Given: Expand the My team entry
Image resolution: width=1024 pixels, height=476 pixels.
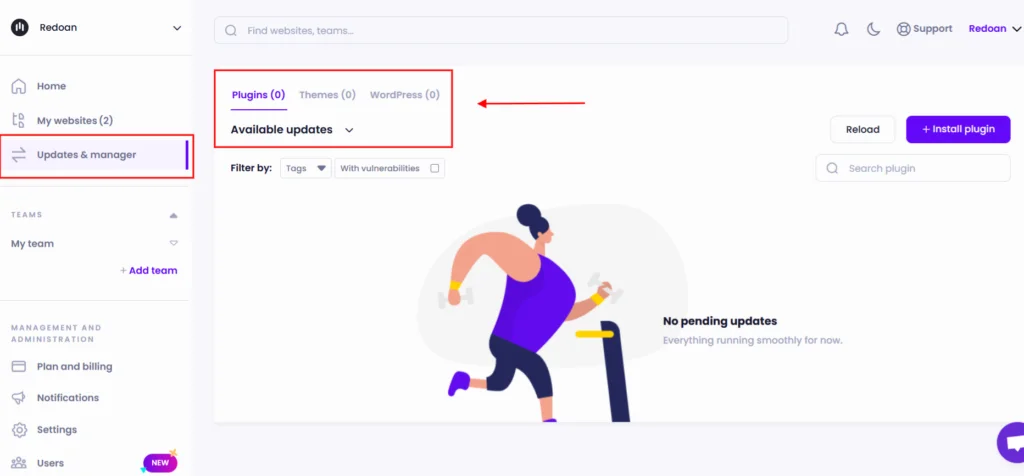Looking at the screenshot, I should [174, 243].
